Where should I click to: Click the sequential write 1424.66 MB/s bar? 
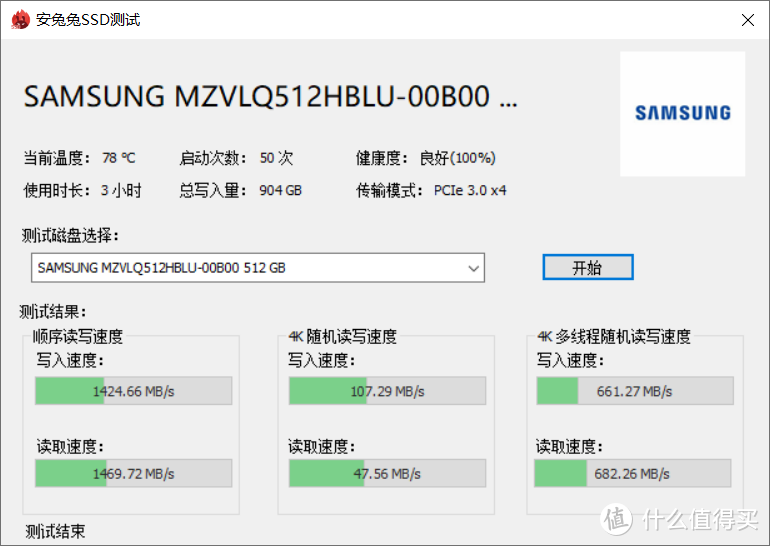pos(134,391)
